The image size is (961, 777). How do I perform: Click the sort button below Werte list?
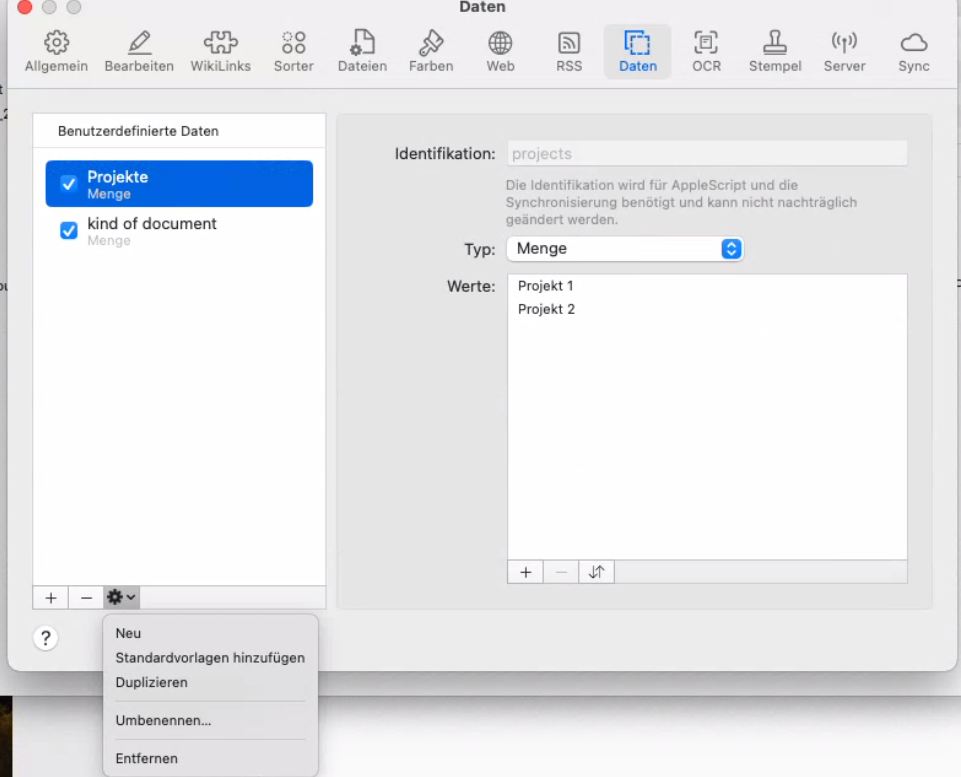point(597,572)
